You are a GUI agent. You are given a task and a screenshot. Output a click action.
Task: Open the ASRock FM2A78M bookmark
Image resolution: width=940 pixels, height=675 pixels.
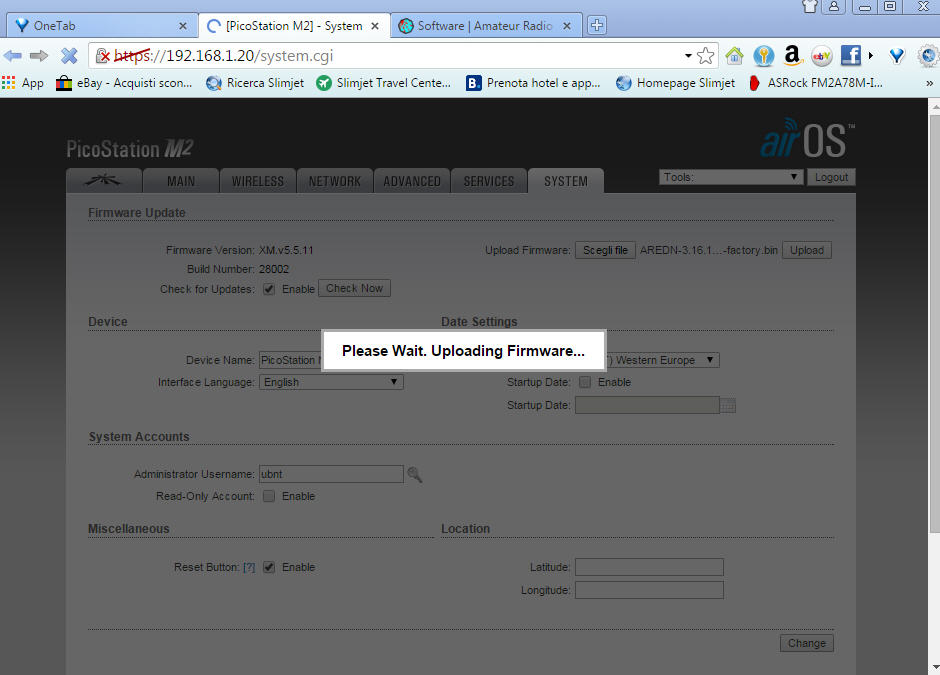tap(815, 83)
